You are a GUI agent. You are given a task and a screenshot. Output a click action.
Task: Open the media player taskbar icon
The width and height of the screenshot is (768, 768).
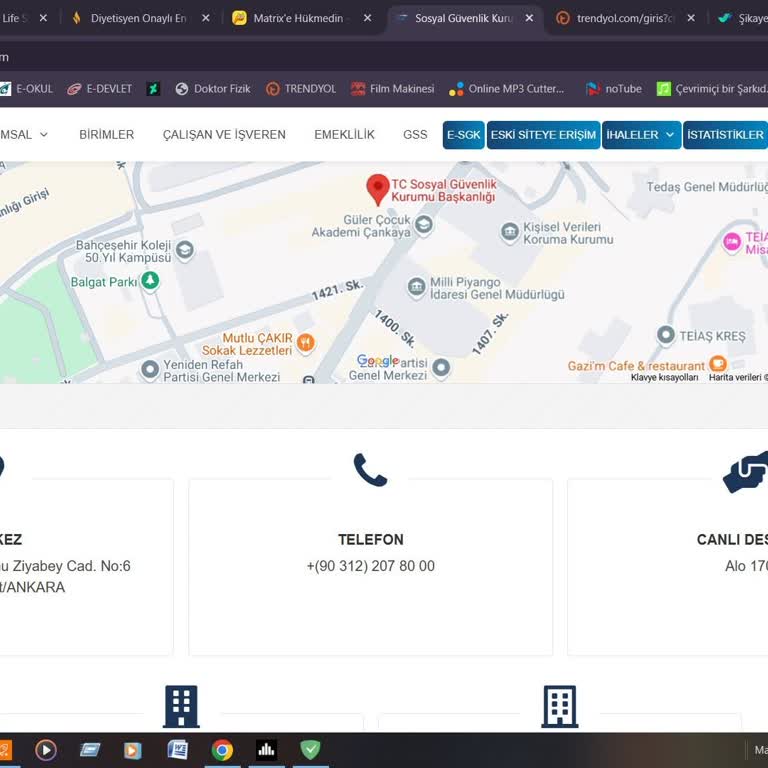[46, 750]
